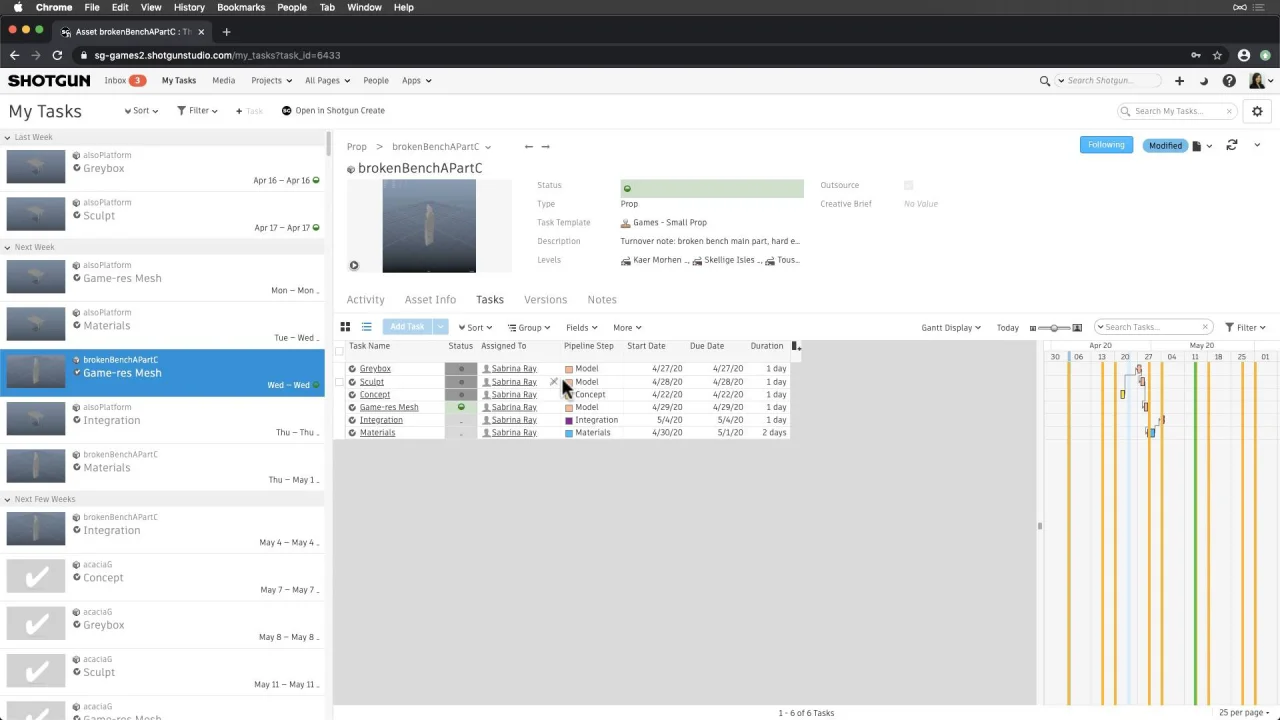Viewport: 1280px width, 720px height.
Task: Click the Search My Tasks input field
Action: [x=1177, y=111]
